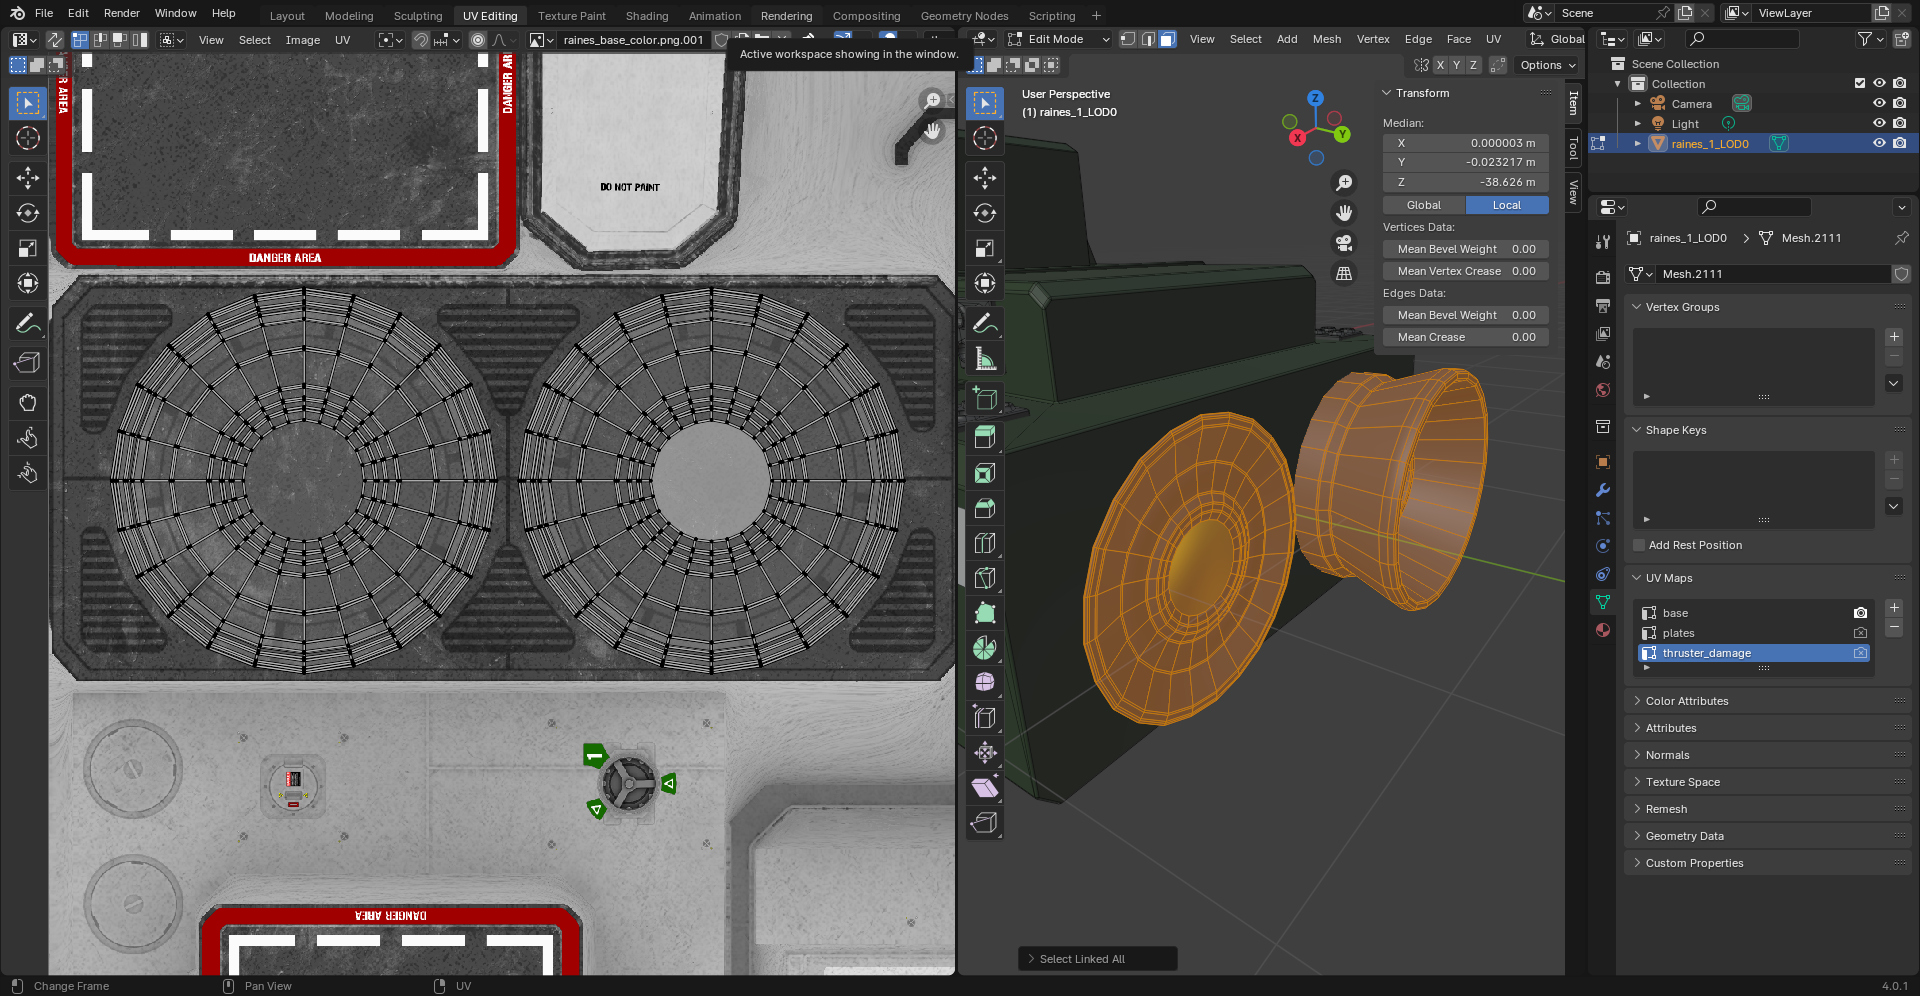The width and height of the screenshot is (1920, 996).
Task: Enable the Add Rest Position checkbox
Action: tap(1639, 545)
